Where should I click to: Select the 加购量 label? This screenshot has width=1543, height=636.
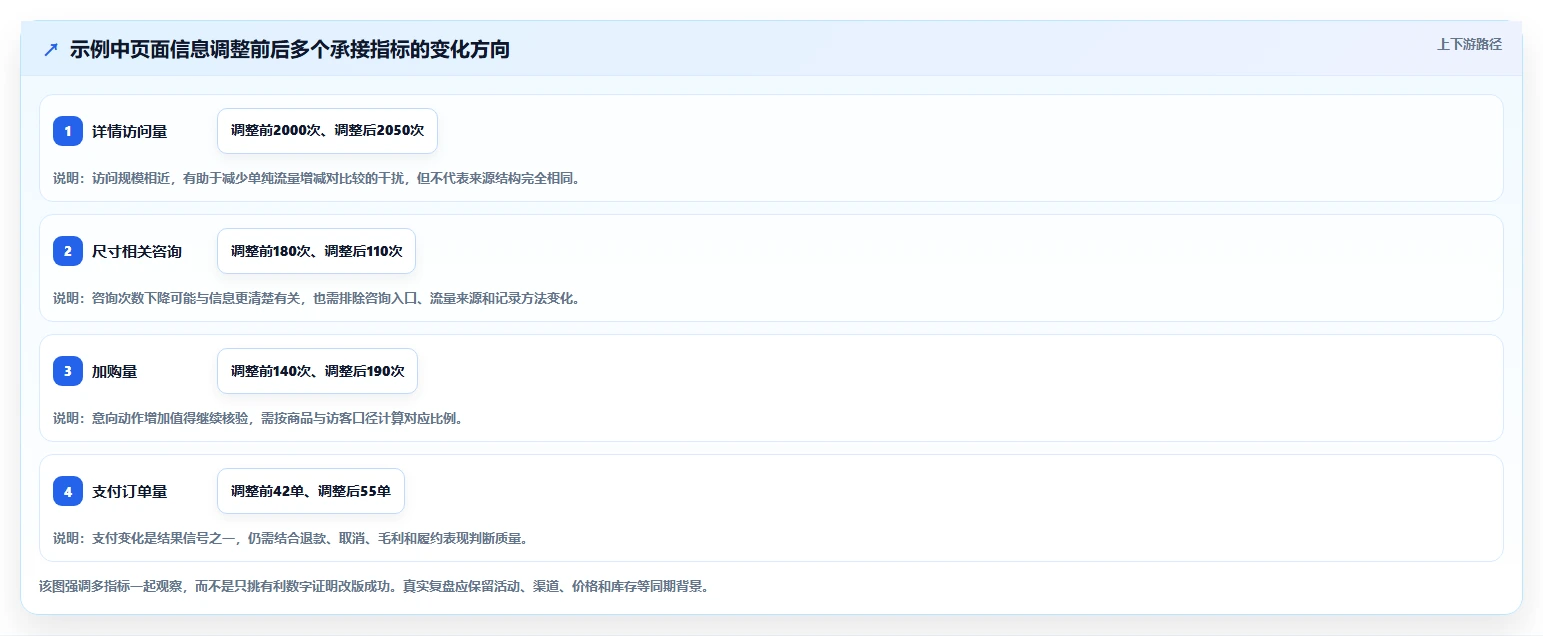click(x=115, y=371)
